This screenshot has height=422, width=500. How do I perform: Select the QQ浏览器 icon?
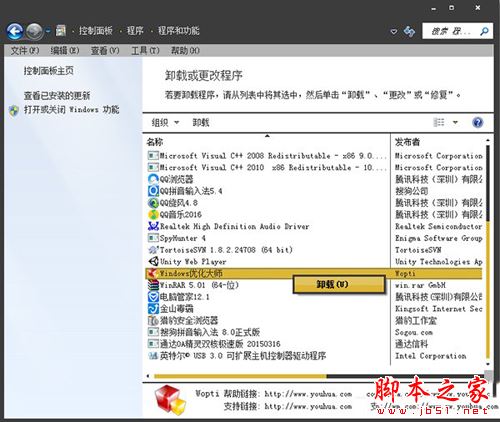click(x=153, y=179)
